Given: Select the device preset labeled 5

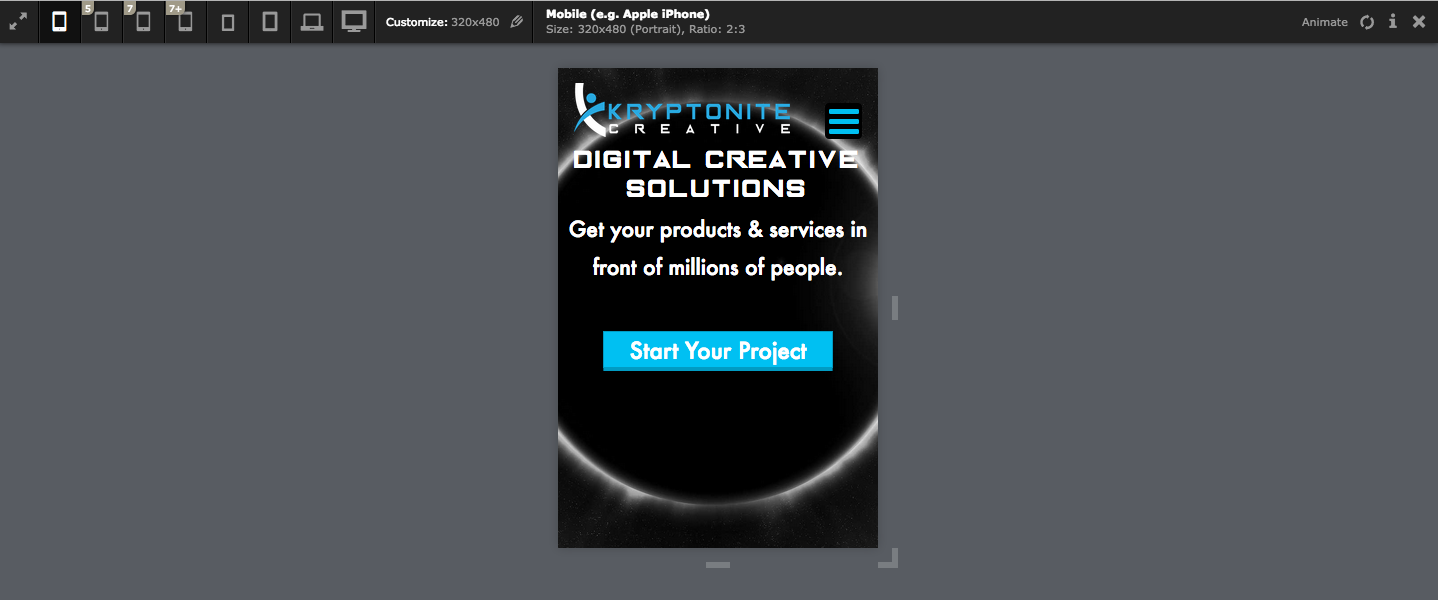Looking at the screenshot, I should [x=101, y=22].
